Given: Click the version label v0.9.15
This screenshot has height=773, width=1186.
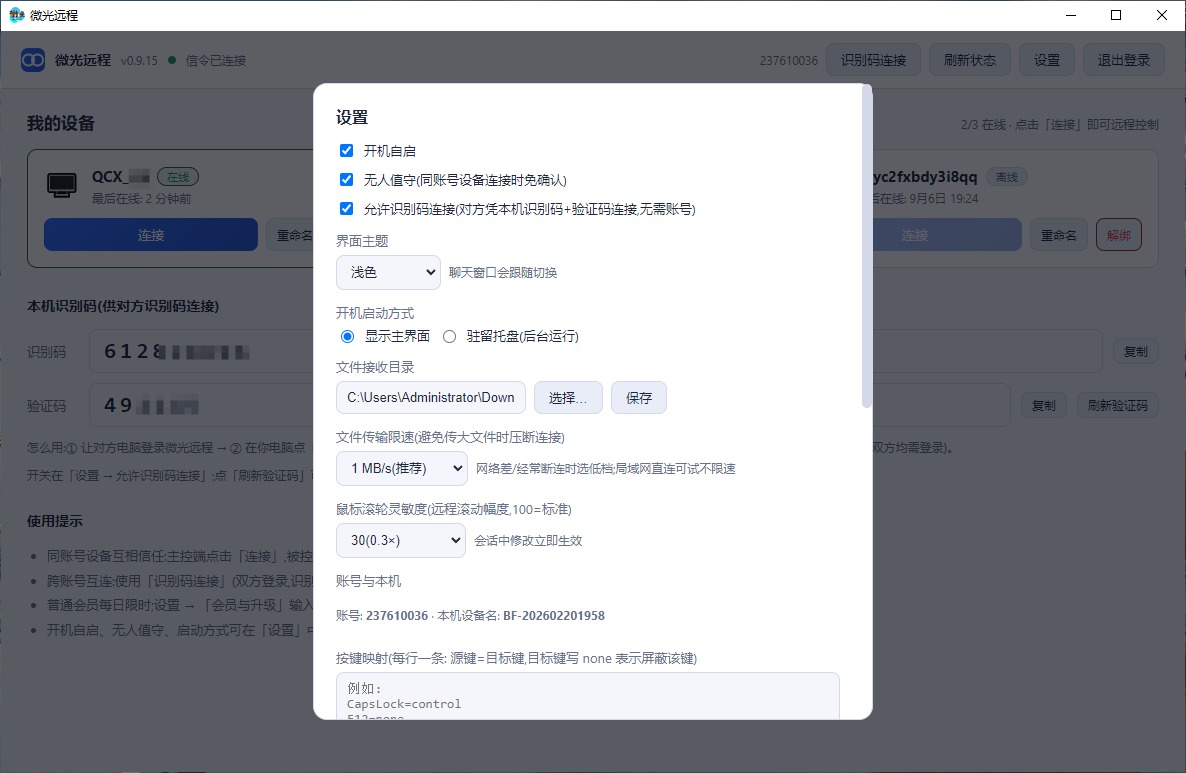Looking at the screenshot, I should (139, 61).
